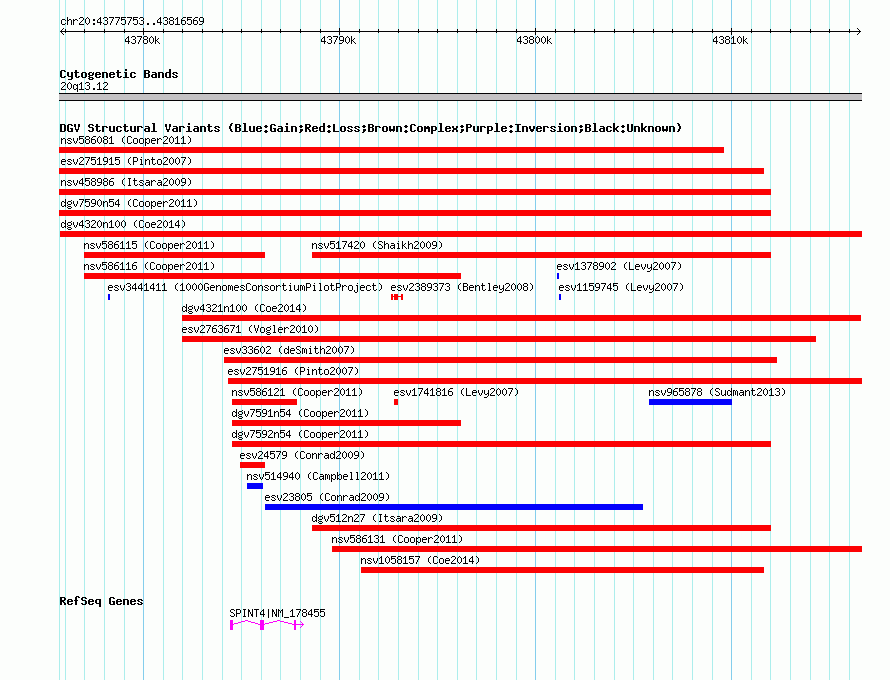Open the dgv4321n100 (Coe2014) label

pyautogui.click(x=244, y=308)
